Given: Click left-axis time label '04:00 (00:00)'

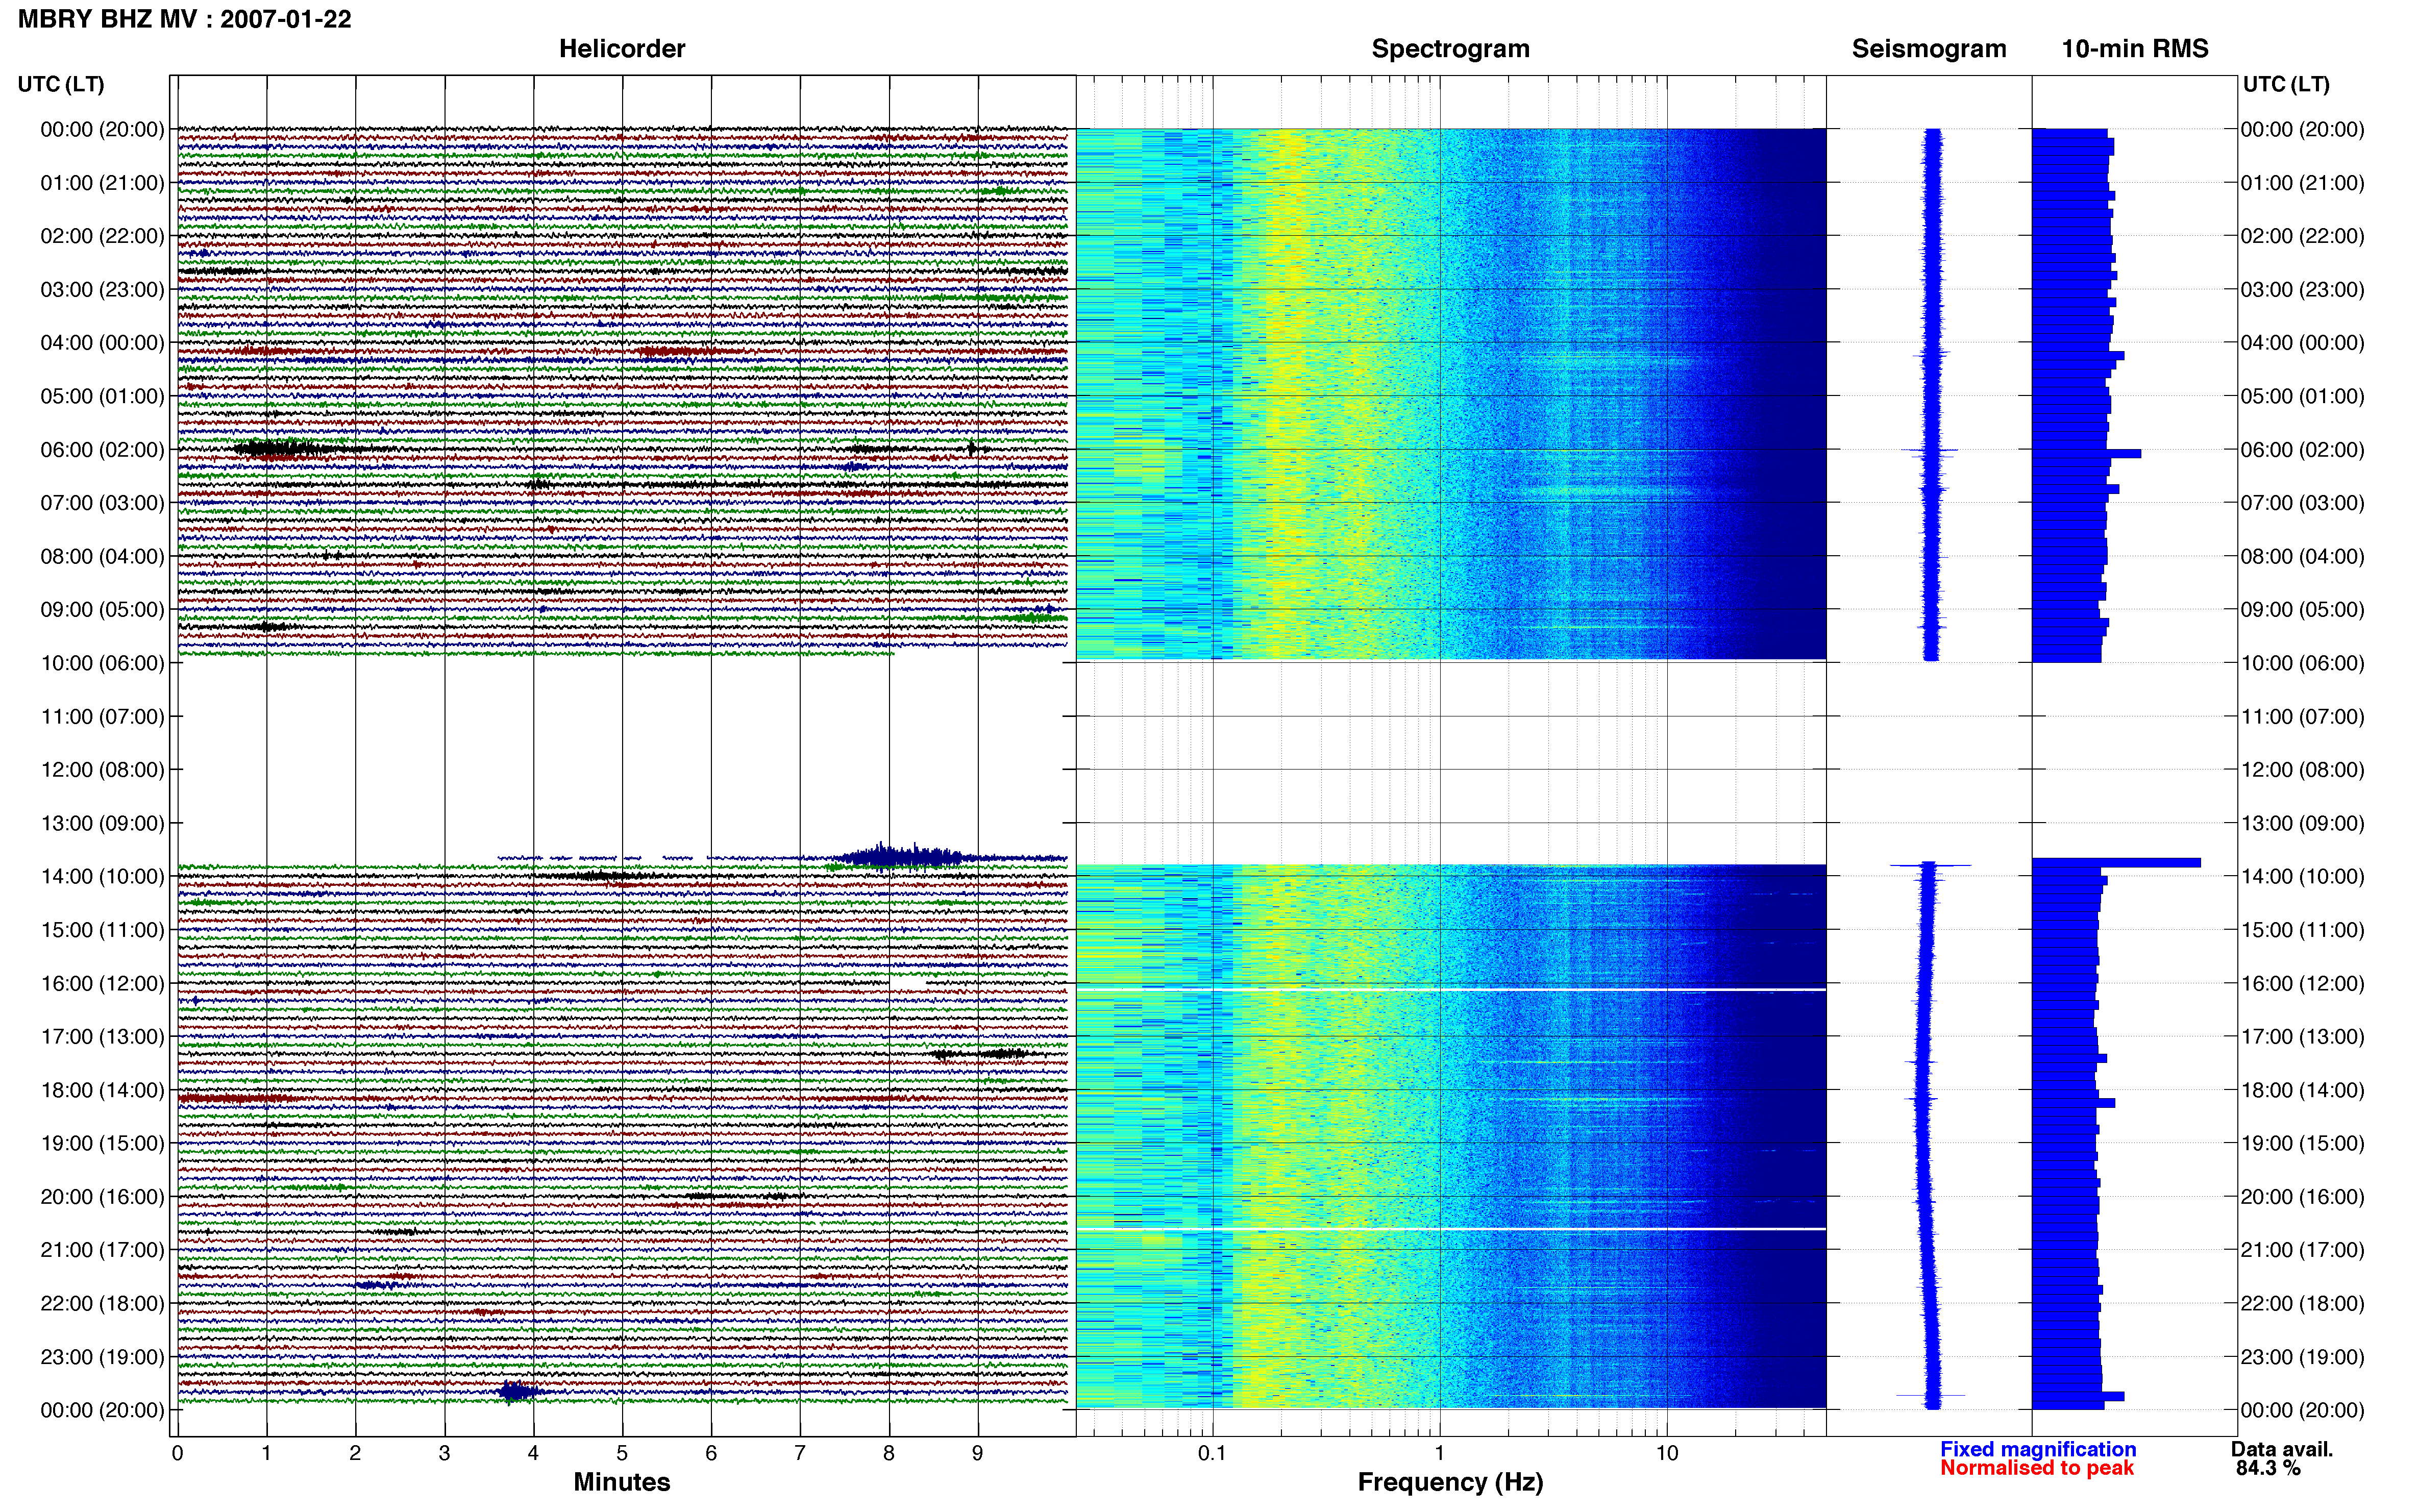Looking at the screenshot, I should pyautogui.click(x=102, y=343).
